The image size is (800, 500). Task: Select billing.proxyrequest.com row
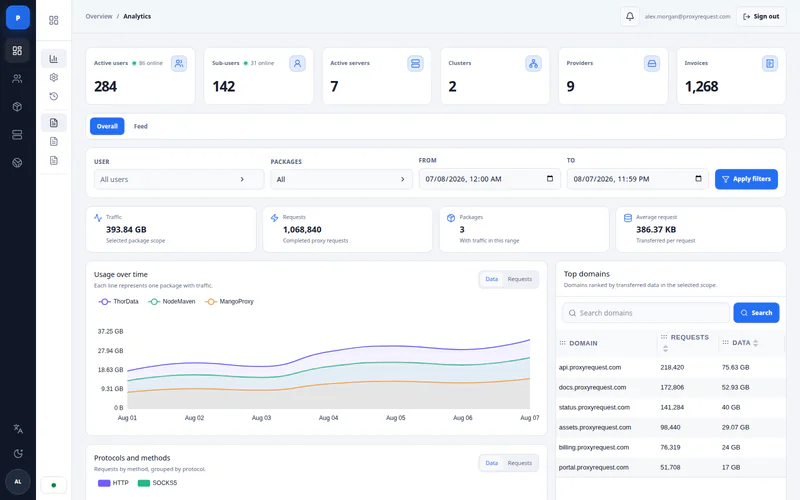670,447
